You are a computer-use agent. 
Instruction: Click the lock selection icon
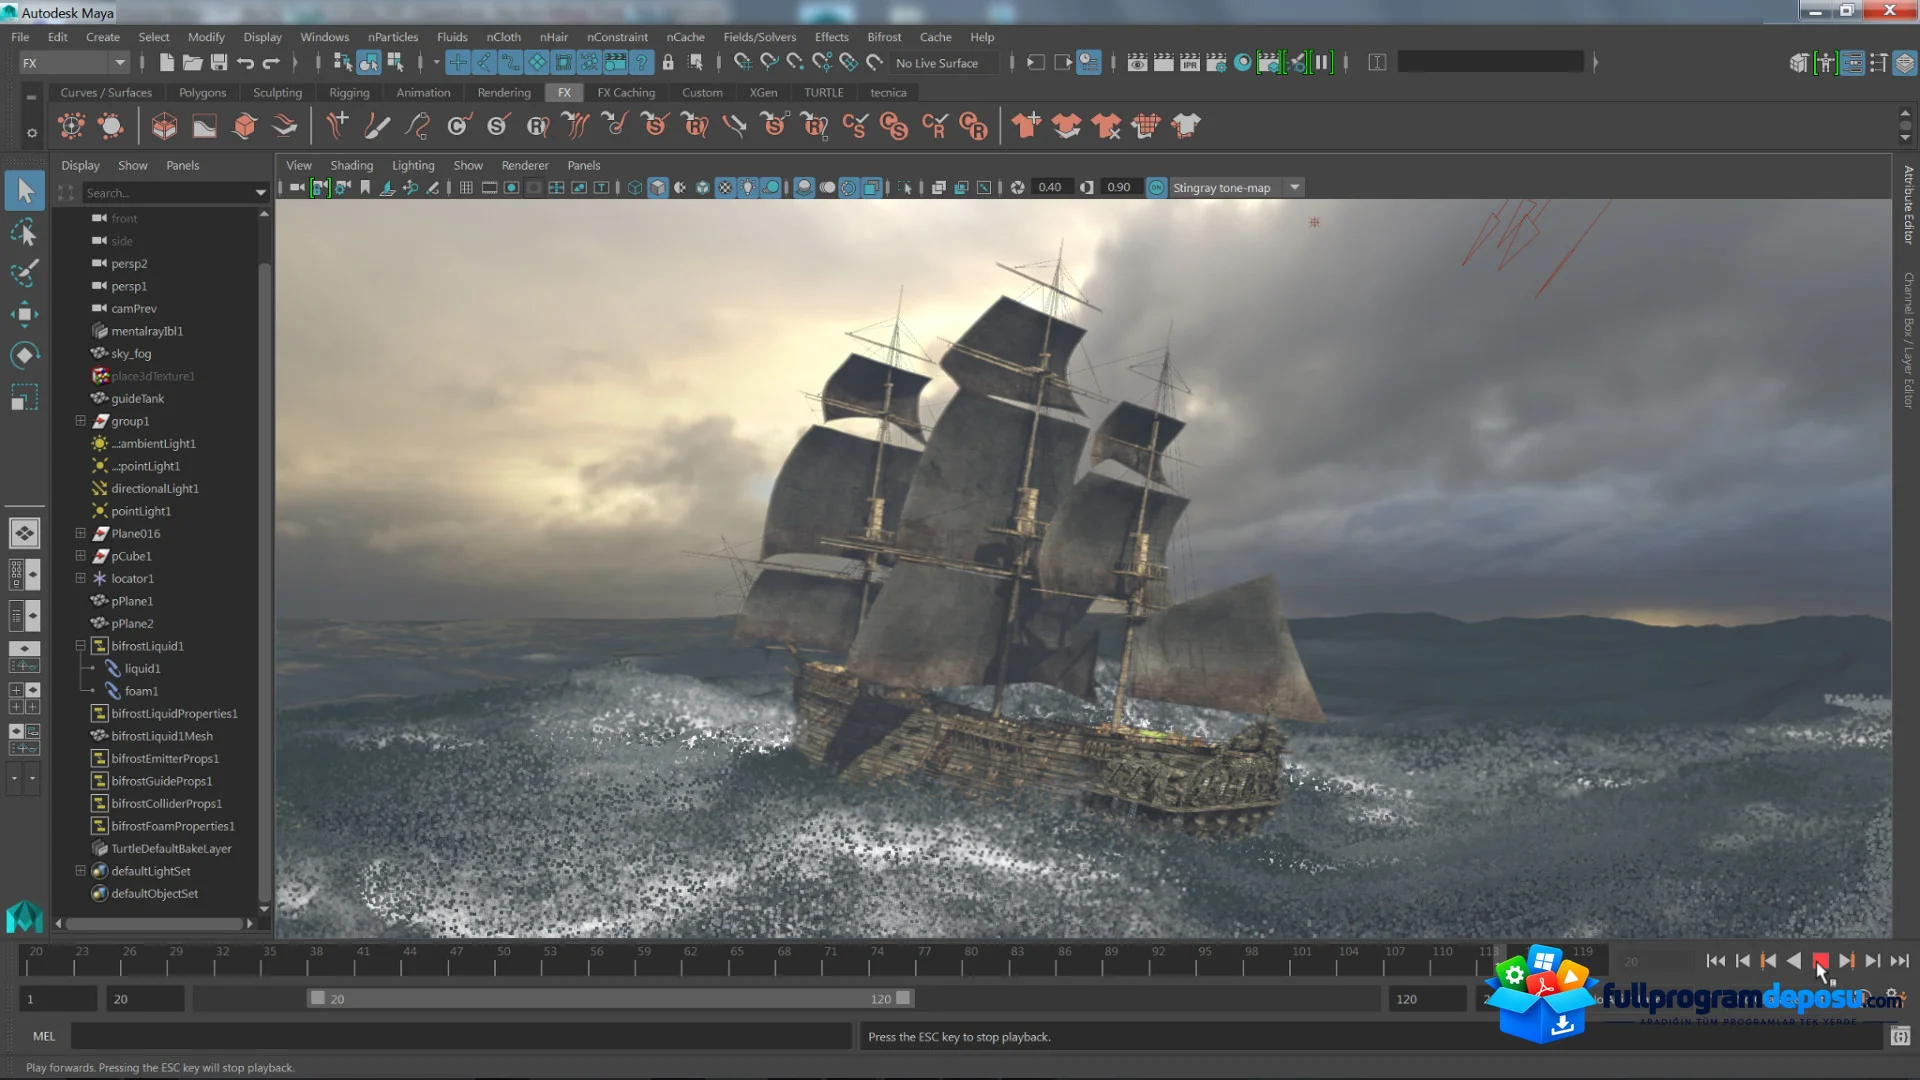tap(668, 62)
